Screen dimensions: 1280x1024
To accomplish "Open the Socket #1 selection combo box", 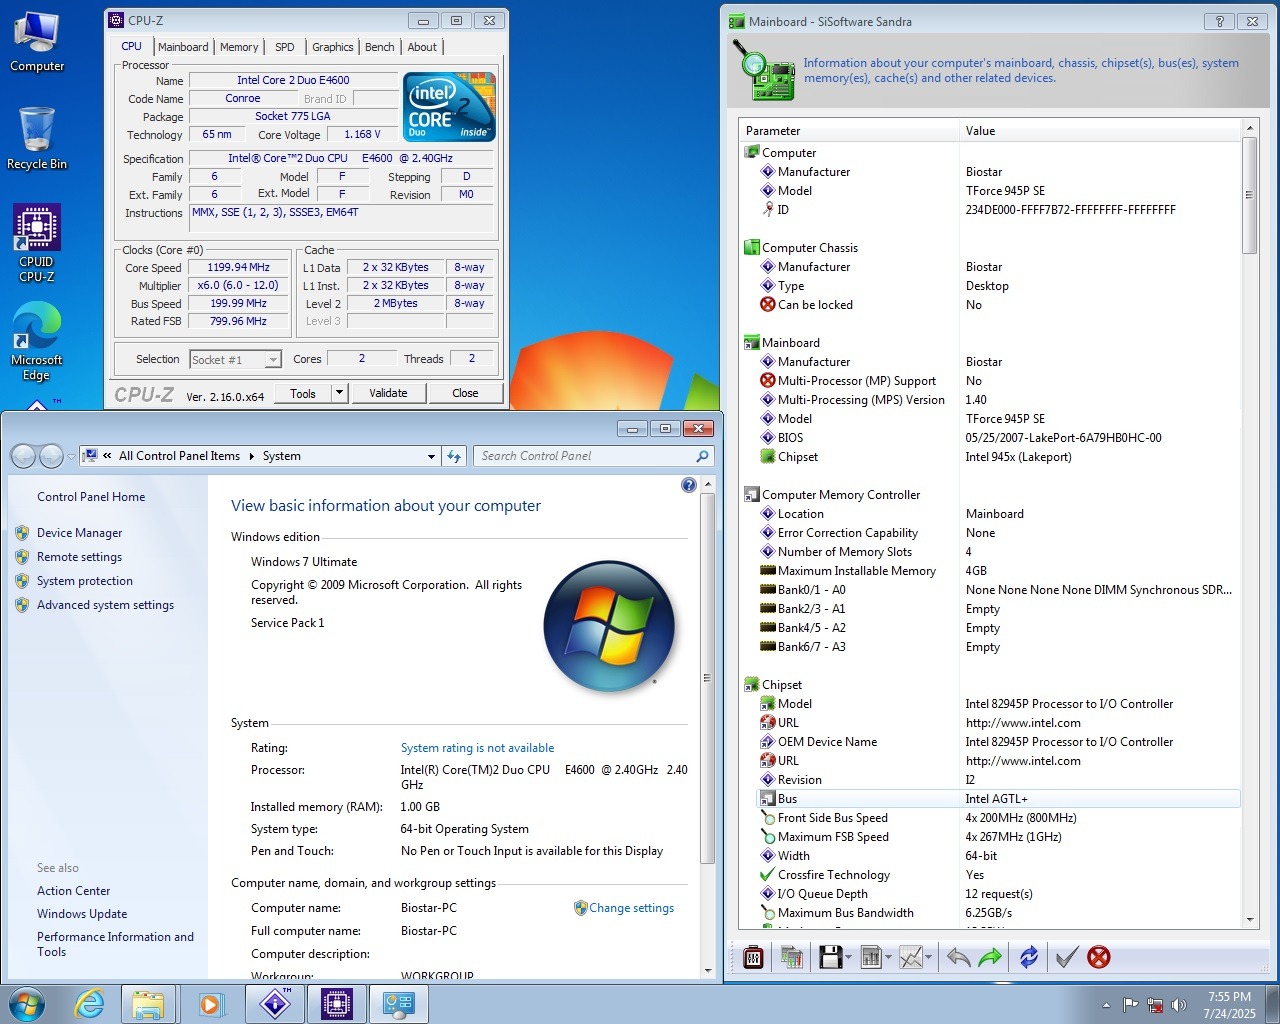I will click(236, 359).
